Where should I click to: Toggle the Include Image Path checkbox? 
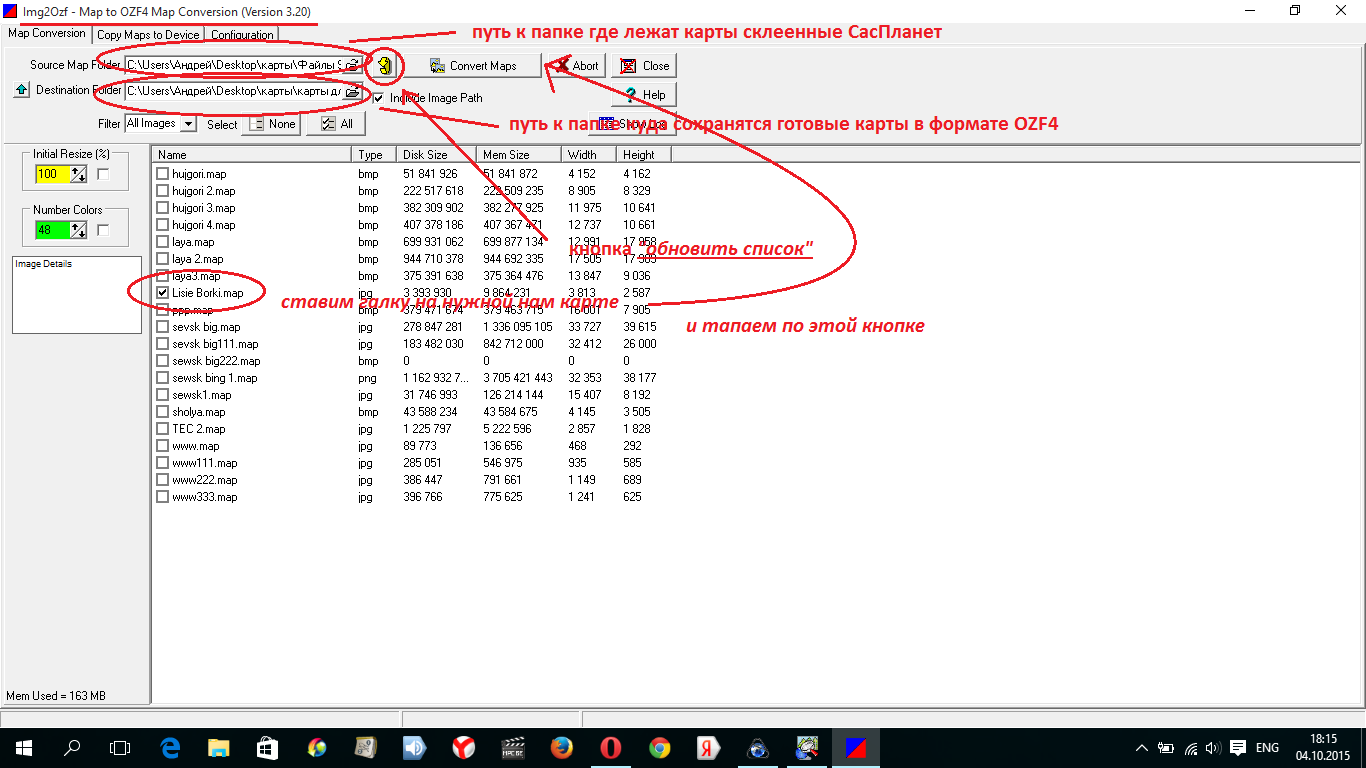378,98
